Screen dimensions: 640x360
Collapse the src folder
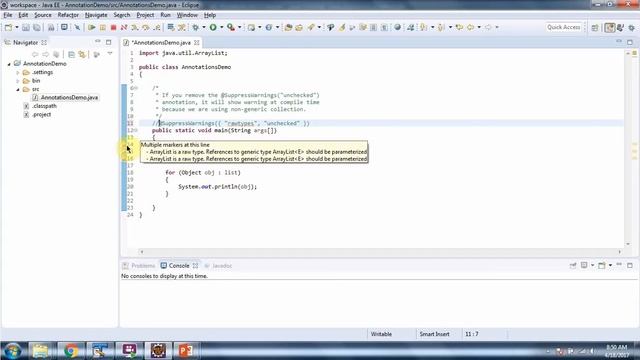(x=18, y=89)
